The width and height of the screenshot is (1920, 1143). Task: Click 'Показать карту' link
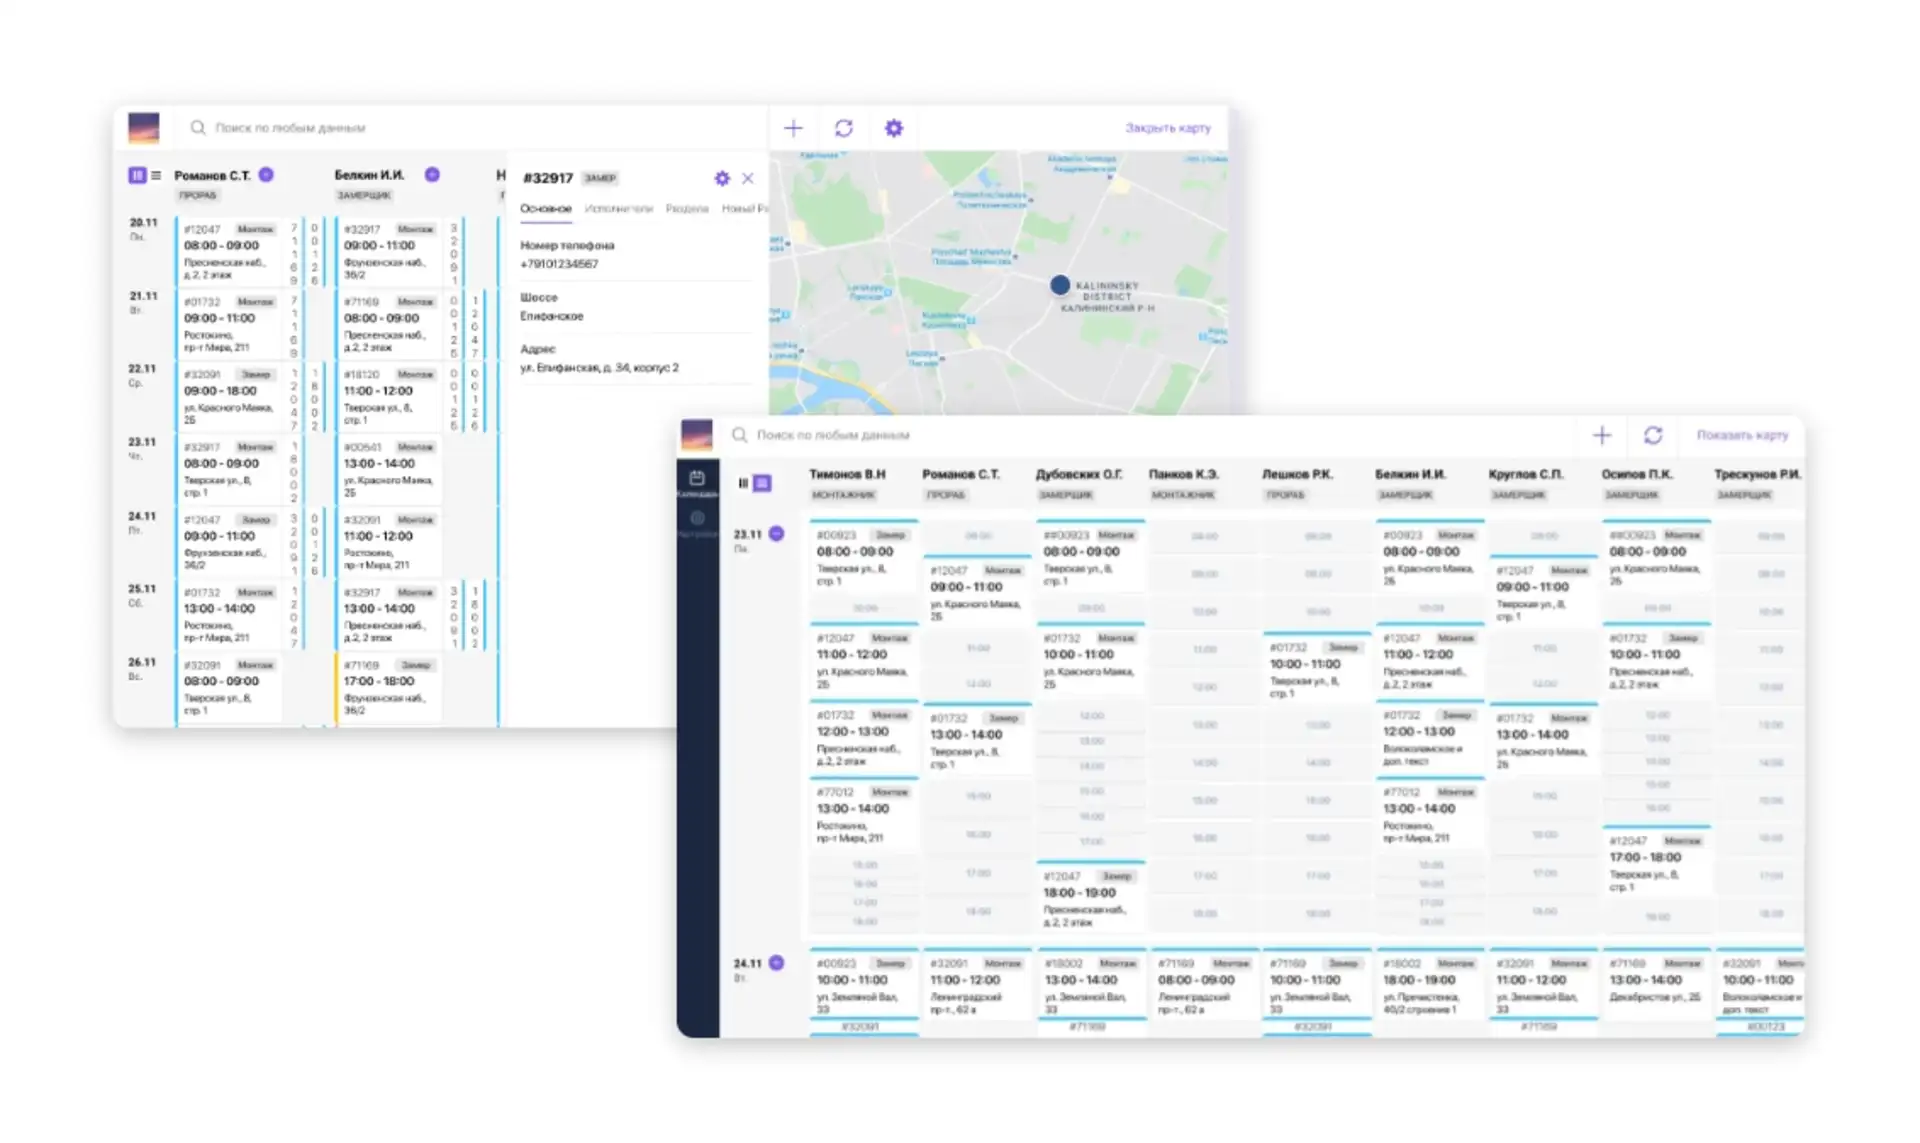pyautogui.click(x=1742, y=435)
